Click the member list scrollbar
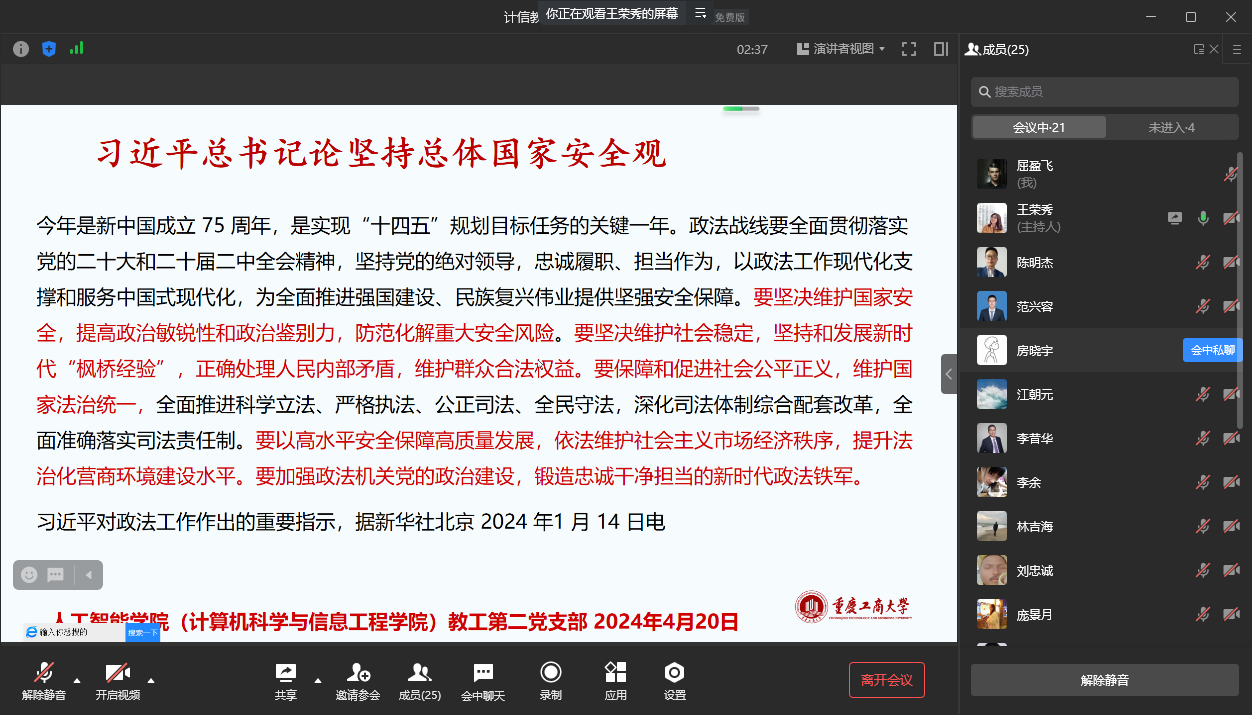The height and width of the screenshot is (715, 1252). [x=1240, y=300]
